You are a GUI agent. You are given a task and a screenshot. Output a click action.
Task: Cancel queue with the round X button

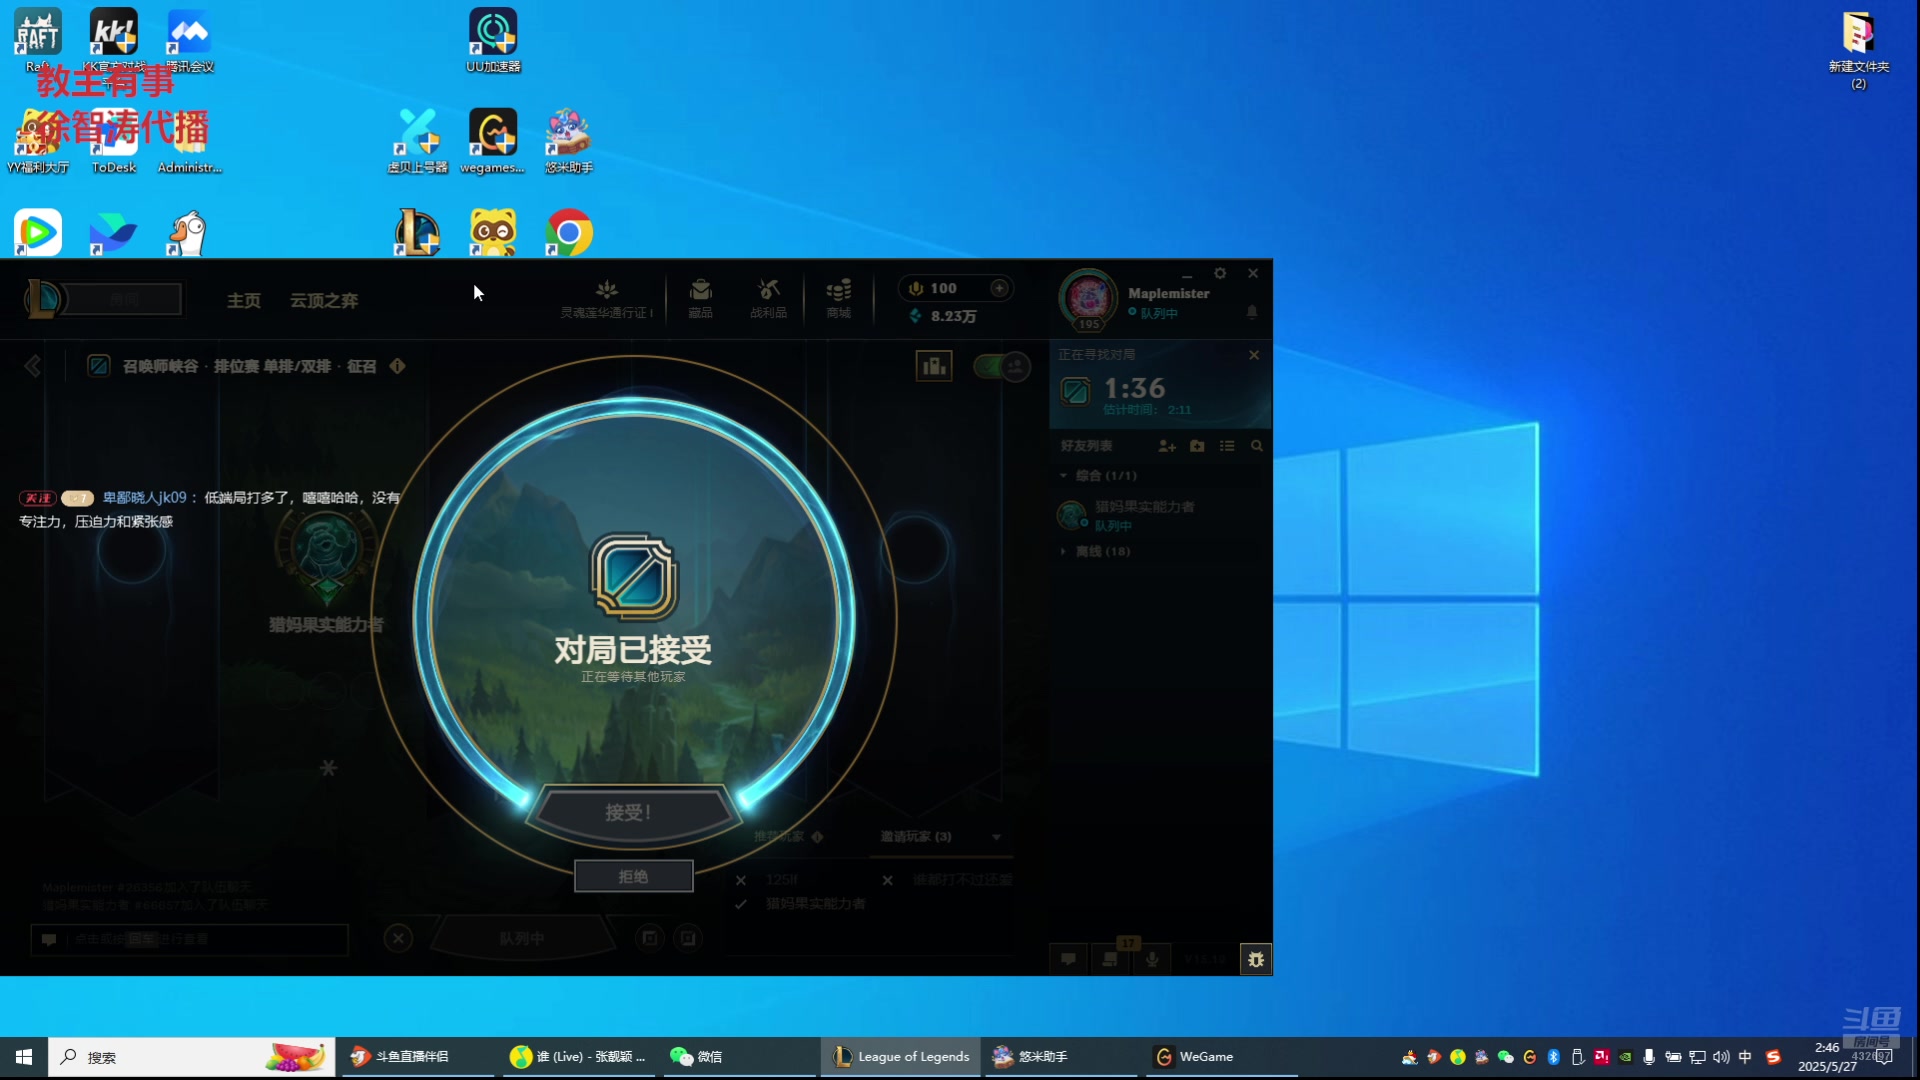coord(398,938)
